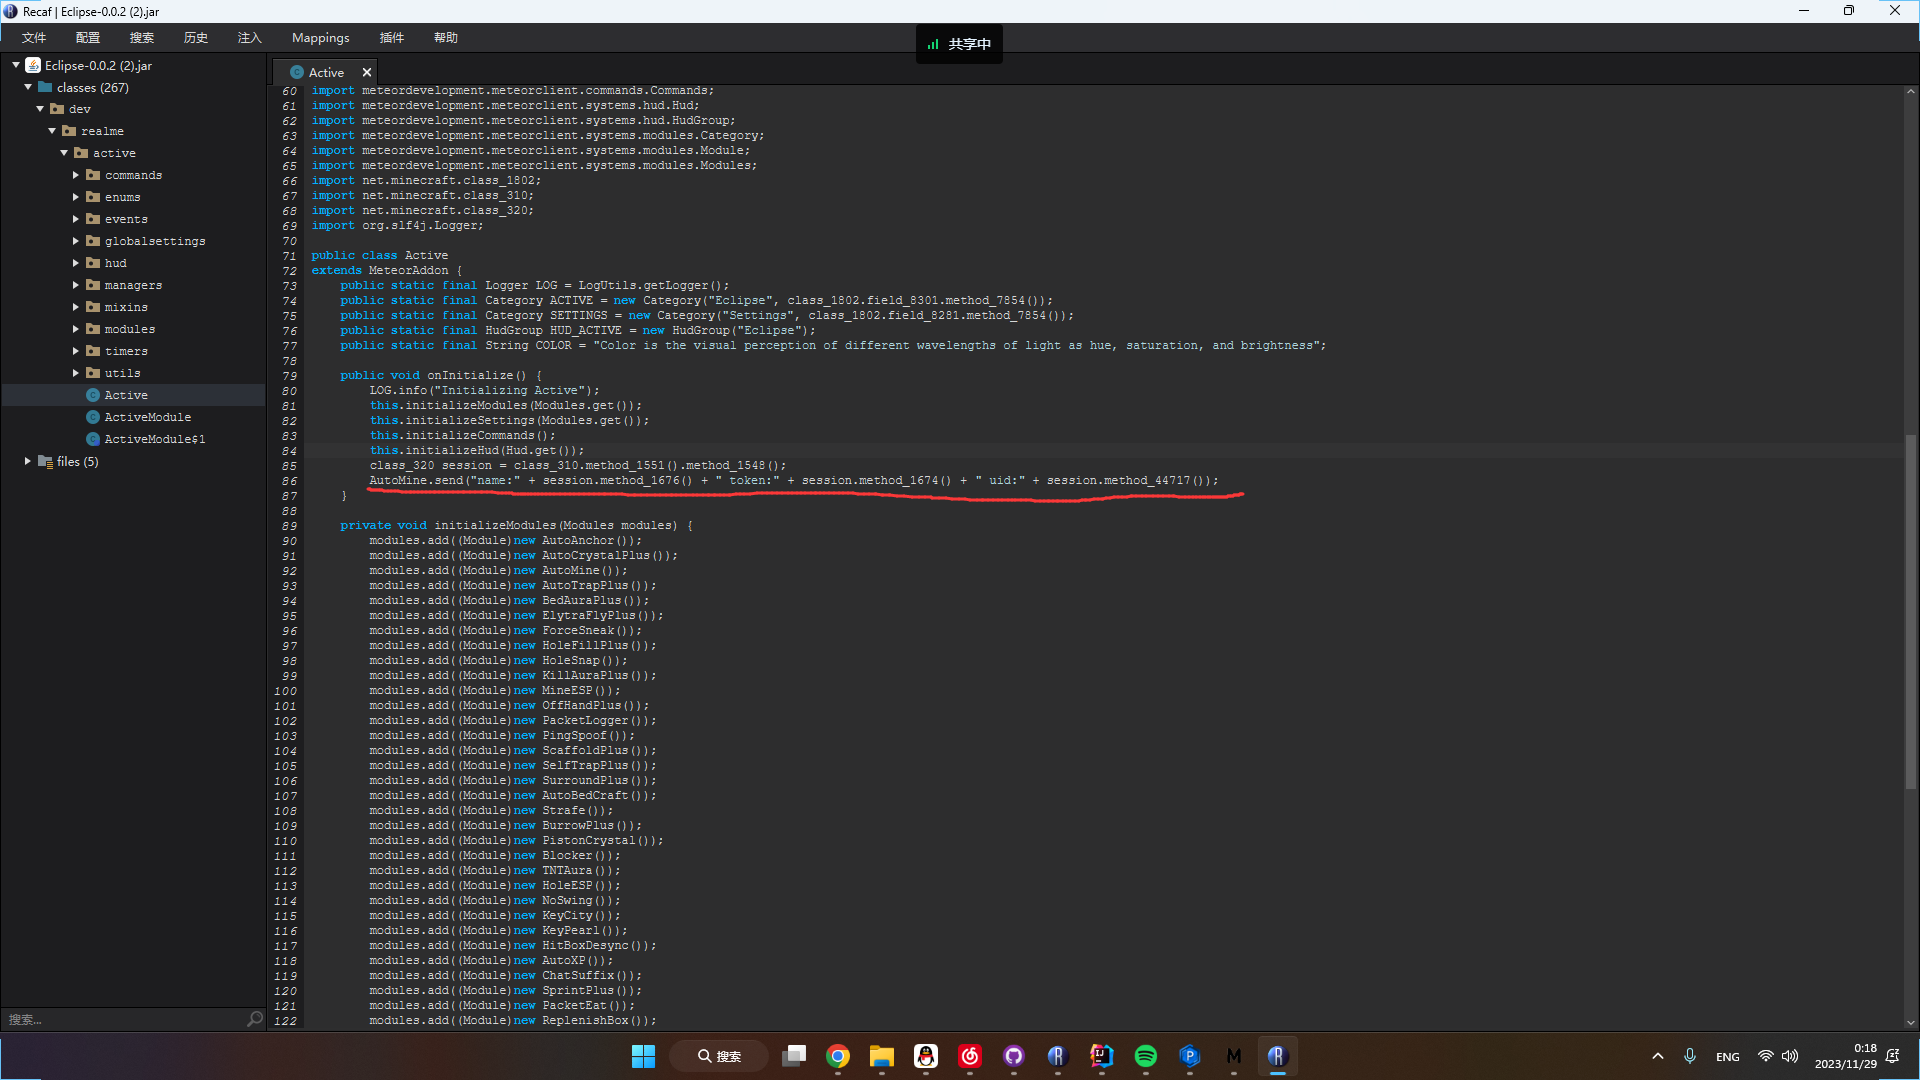Open the taskbar 搜索 search box
This screenshot has height=1080, width=1920.
719,1056
